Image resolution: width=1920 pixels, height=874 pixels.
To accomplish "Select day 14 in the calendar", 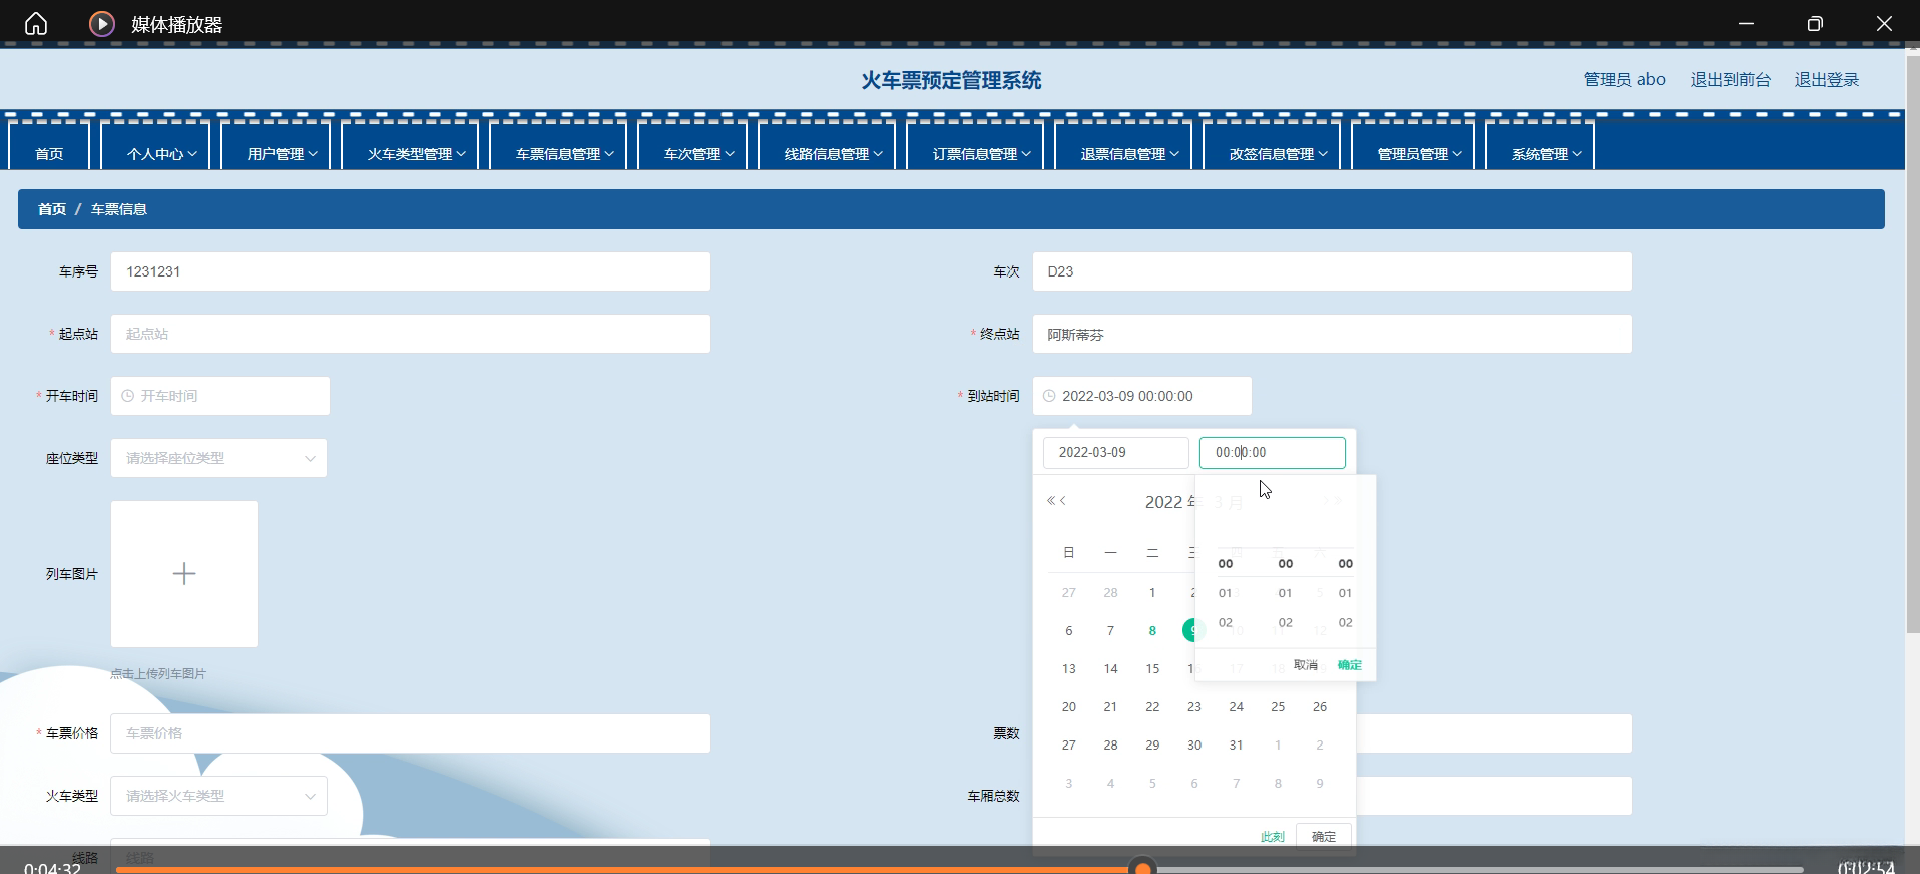I will 1110,668.
